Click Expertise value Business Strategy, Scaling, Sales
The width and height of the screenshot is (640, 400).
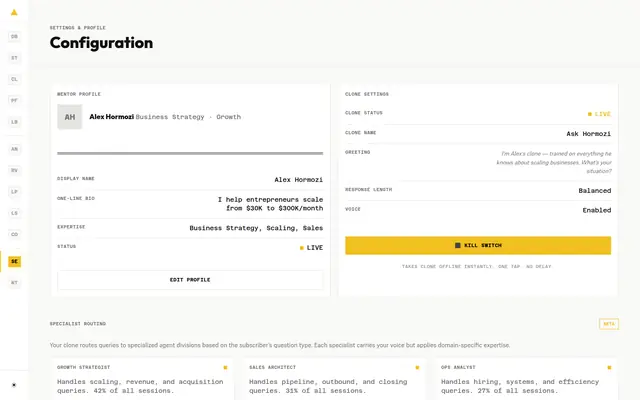point(256,228)
